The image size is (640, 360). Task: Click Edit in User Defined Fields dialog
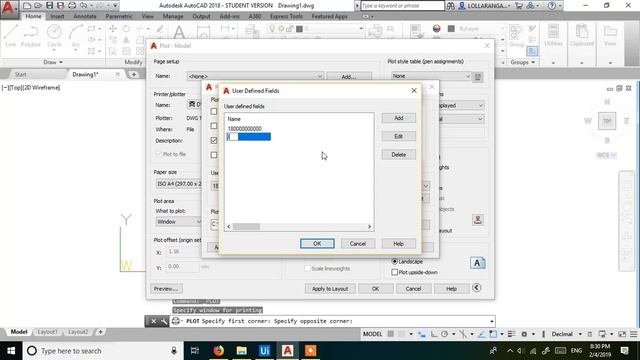(x=398, y=136)
